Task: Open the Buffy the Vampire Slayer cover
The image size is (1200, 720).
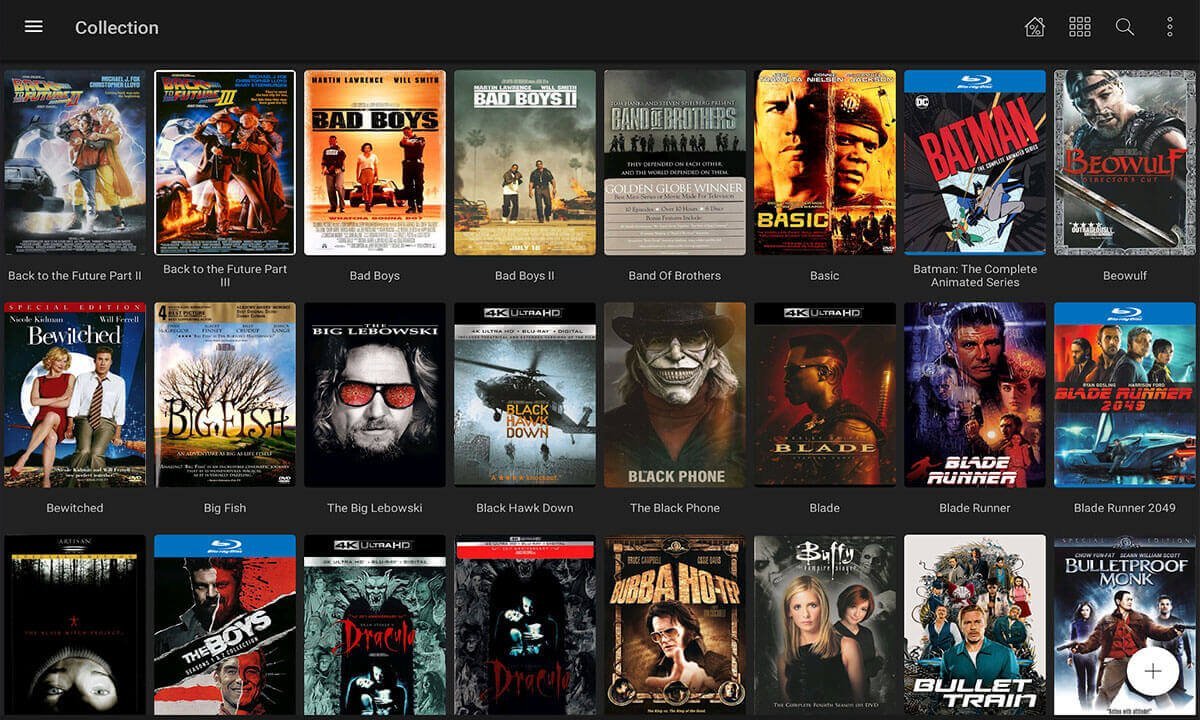Action: (x=825, y=624)
